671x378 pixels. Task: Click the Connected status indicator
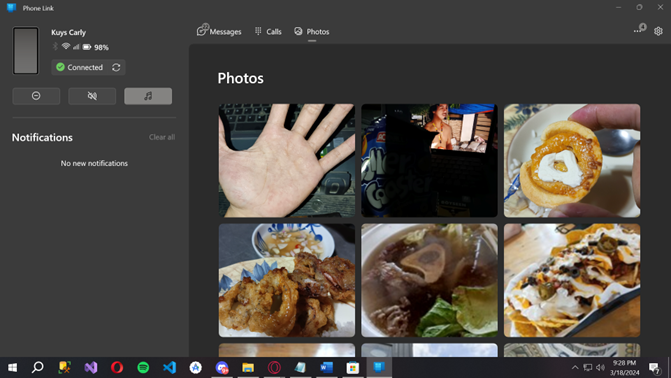coord(80,67)
